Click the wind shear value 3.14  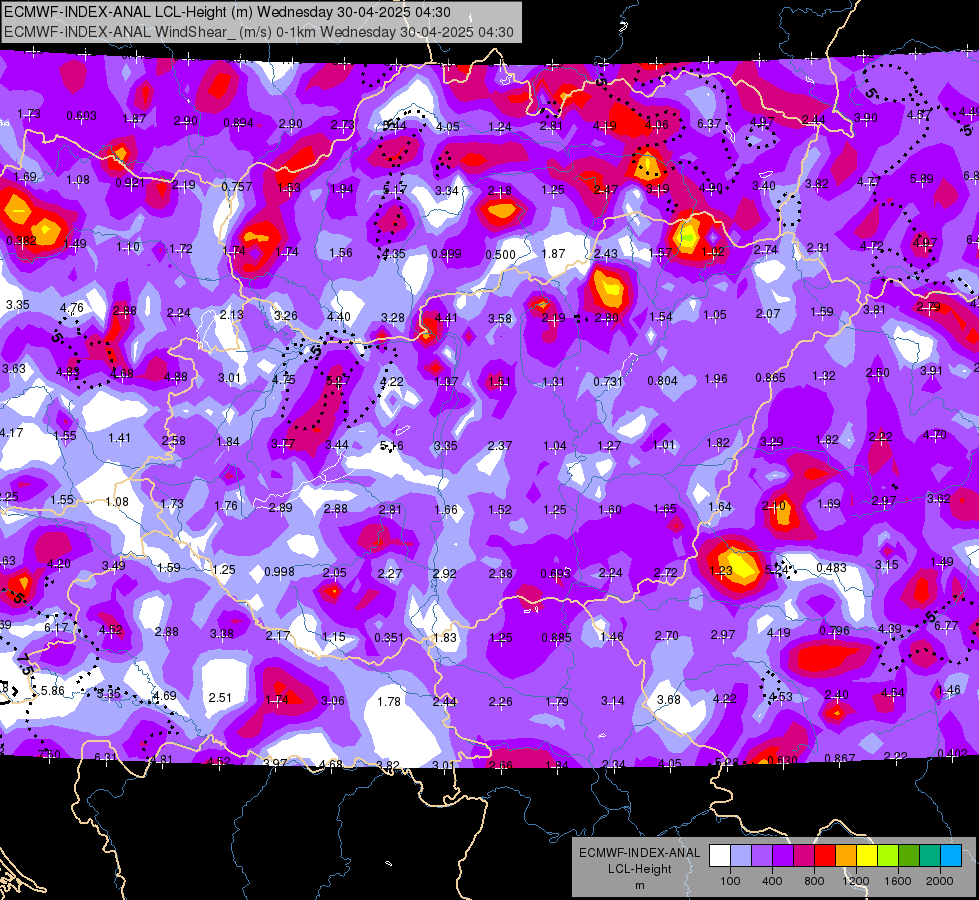[x=612, y=701]
